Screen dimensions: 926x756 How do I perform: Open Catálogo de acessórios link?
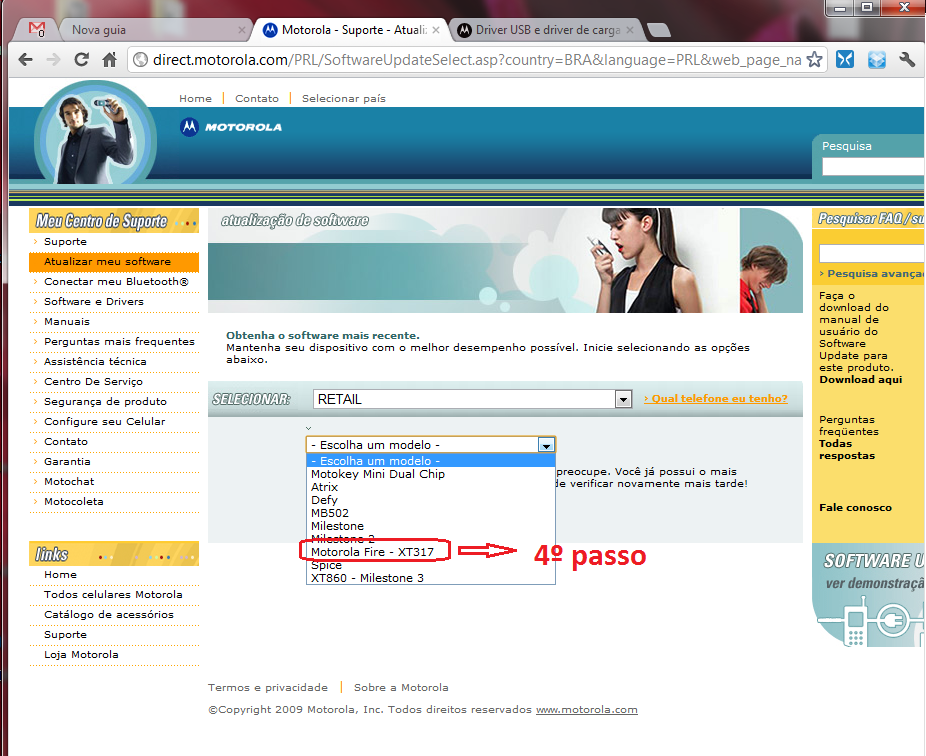[x=109, y=615]
